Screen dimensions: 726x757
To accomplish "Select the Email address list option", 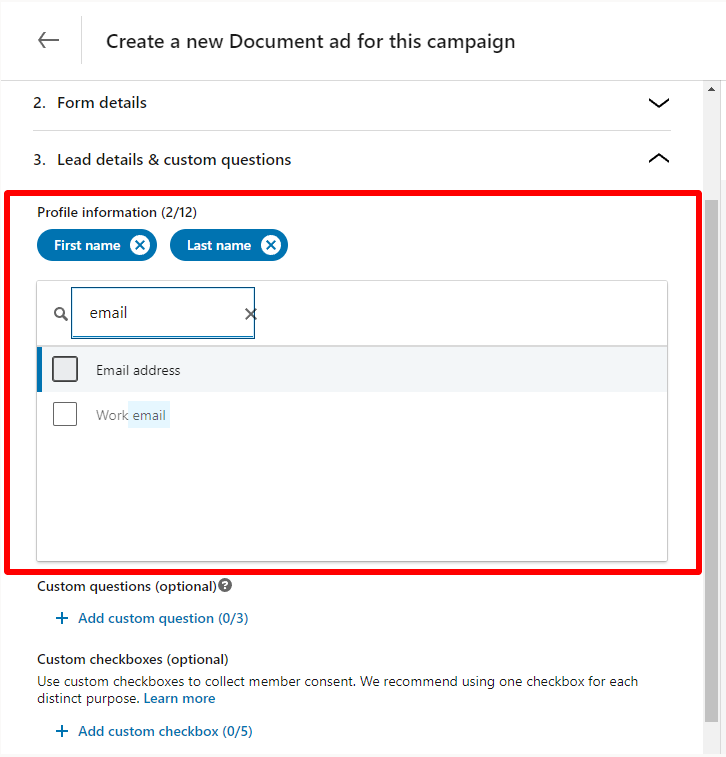I will (352, 369).
